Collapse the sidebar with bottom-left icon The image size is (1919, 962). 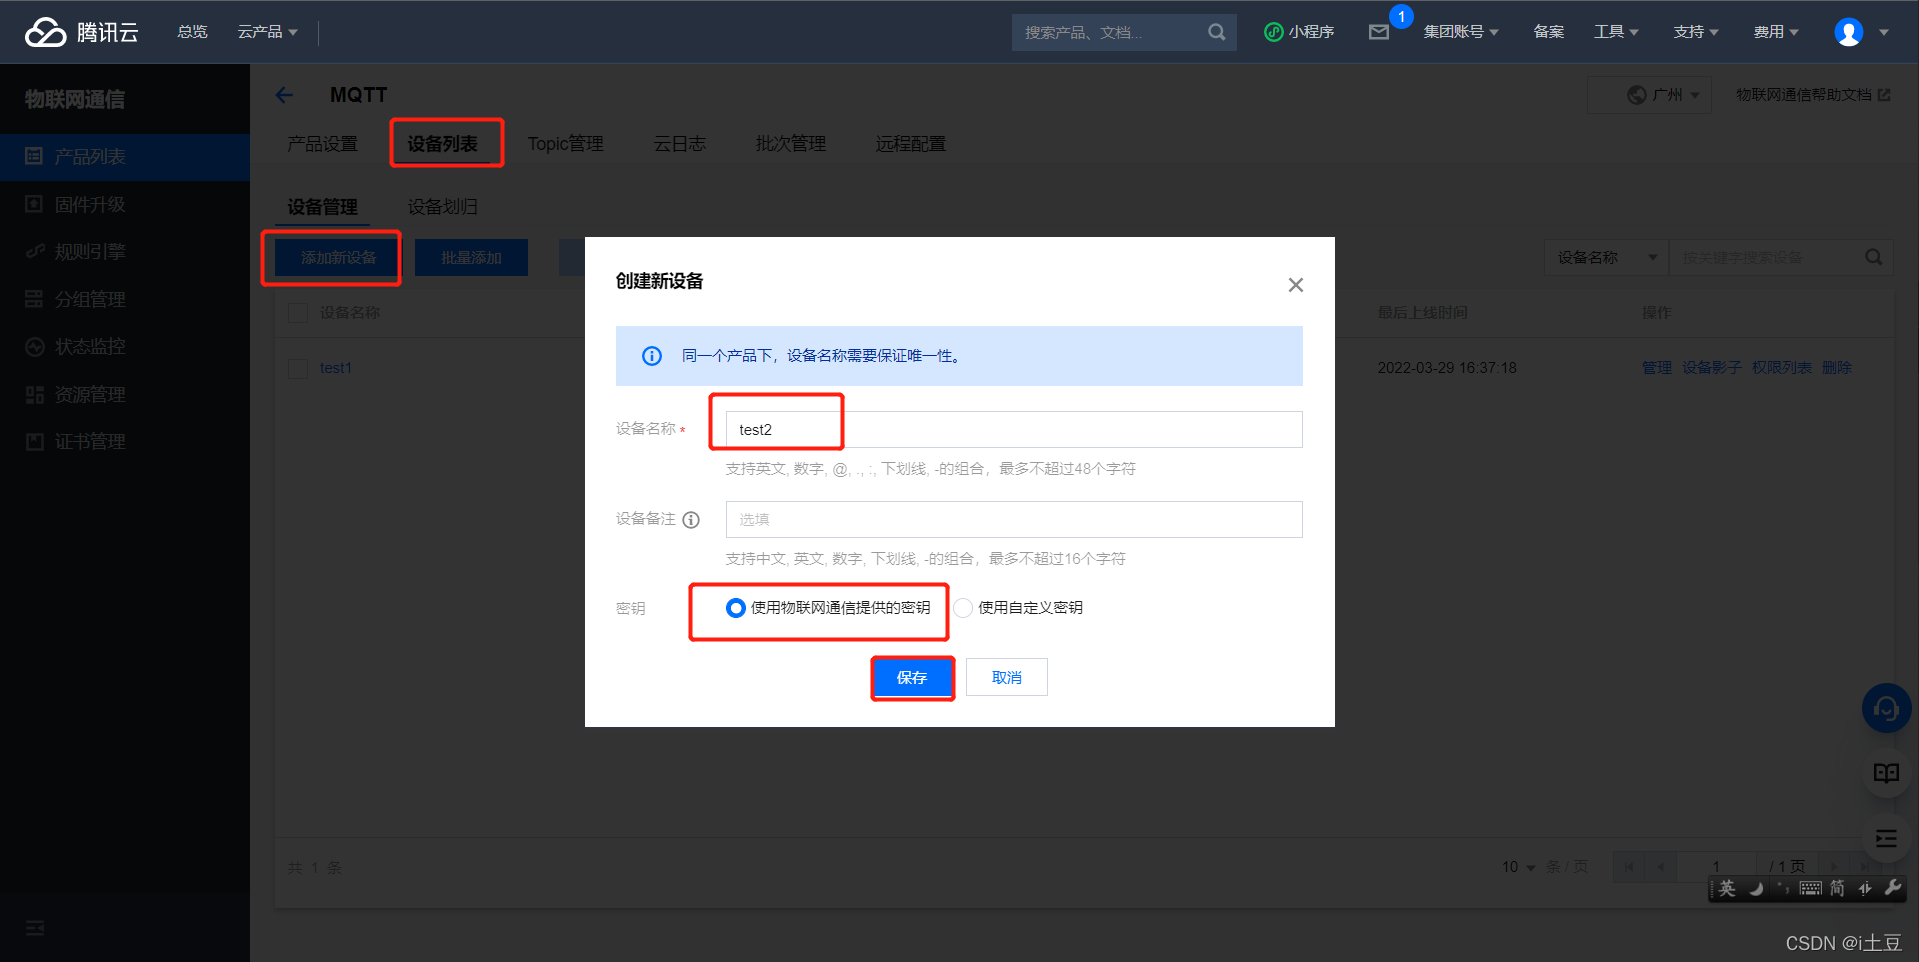pos(35,928)
